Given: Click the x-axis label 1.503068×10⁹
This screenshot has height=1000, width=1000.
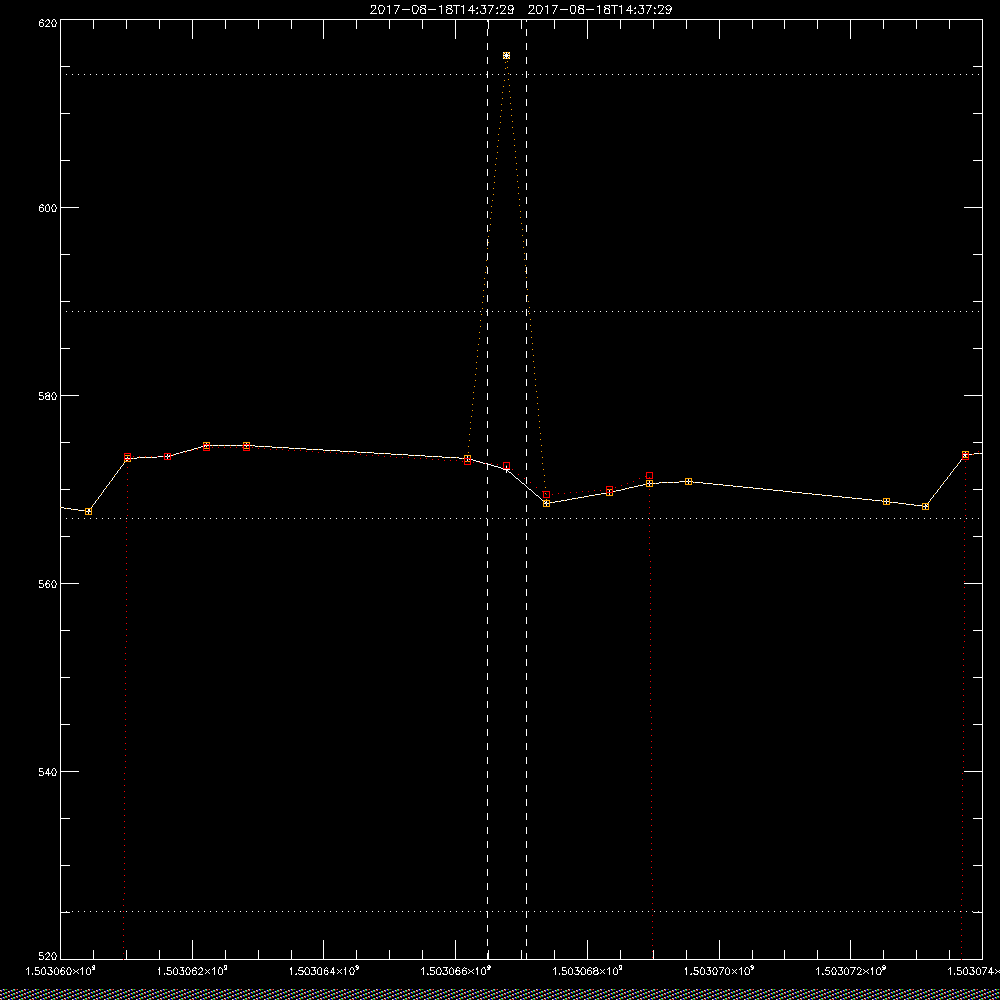Looking at the screenshot, I should 587,971.
